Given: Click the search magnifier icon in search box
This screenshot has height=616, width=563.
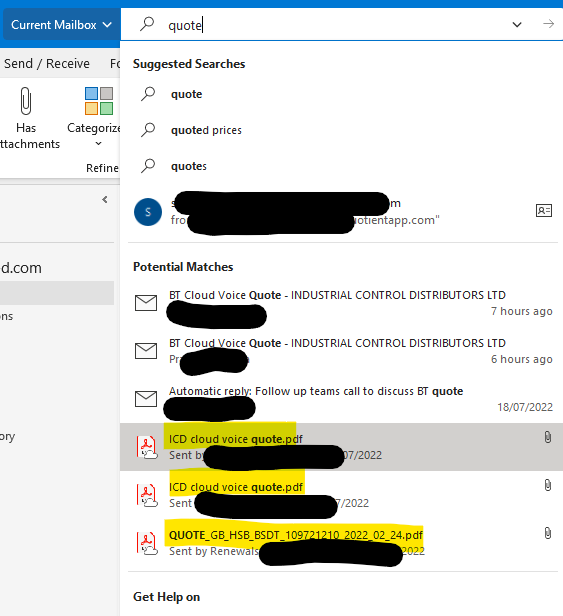Looking at the screenshot, I should coord(147,24).
